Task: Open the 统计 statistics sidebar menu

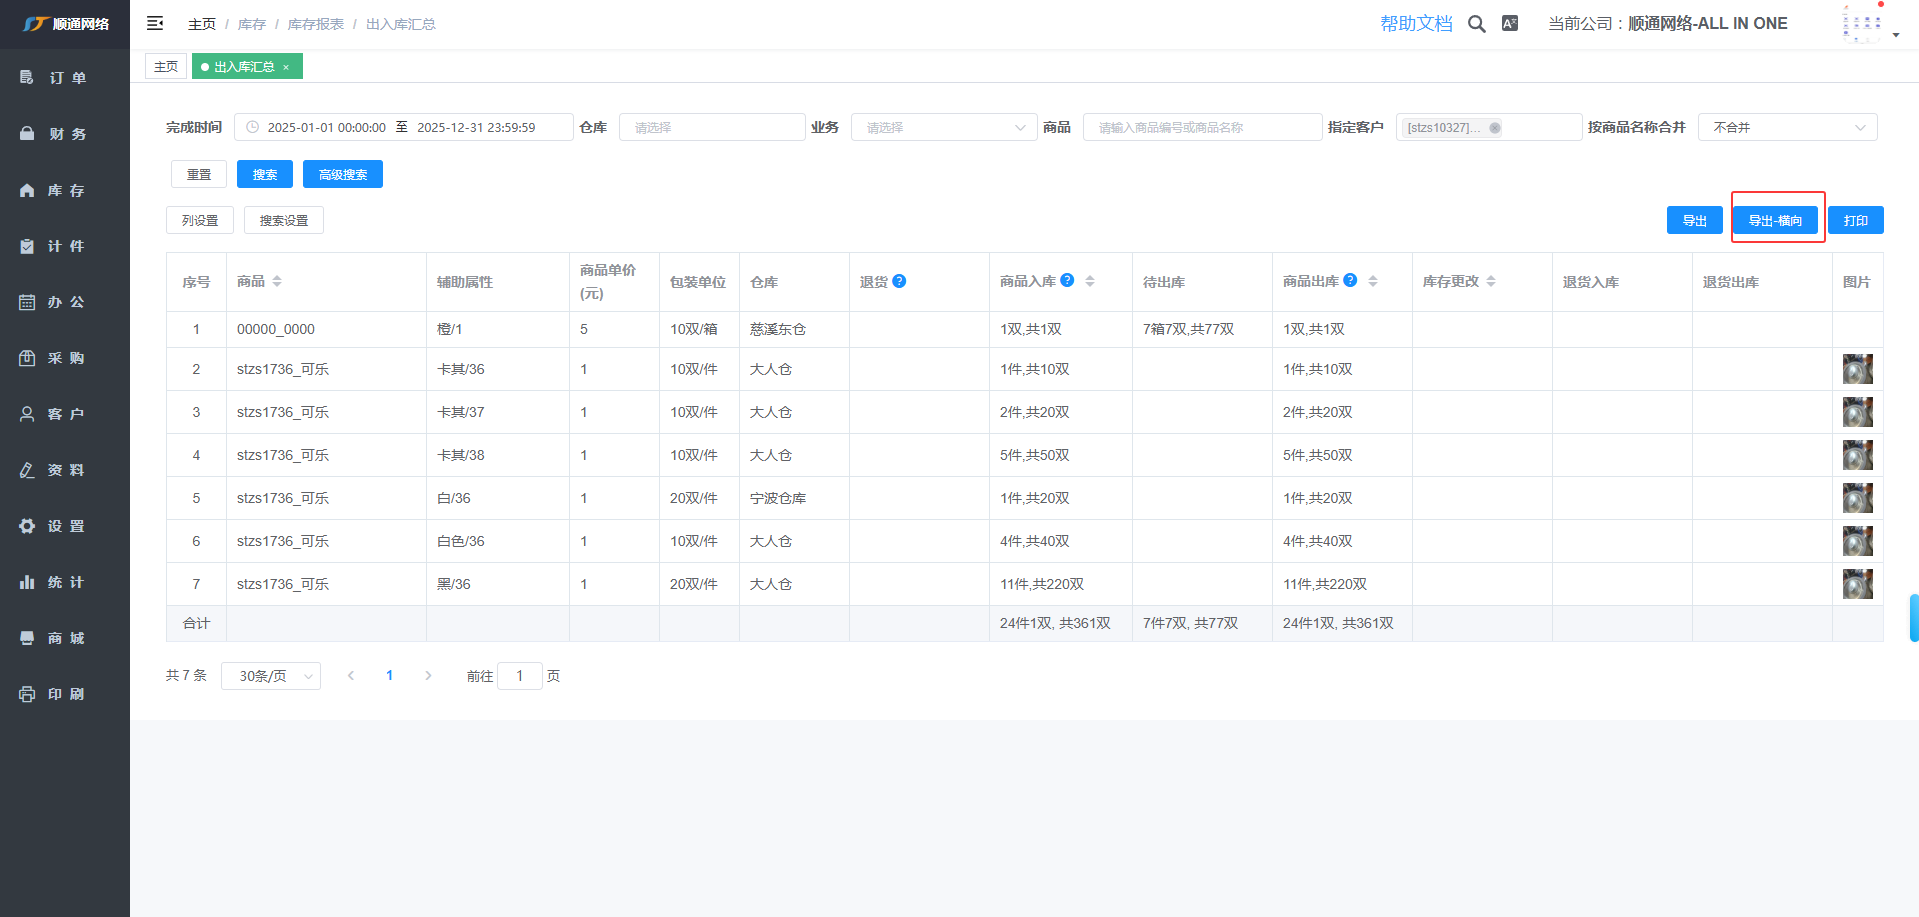Action: pos(65,582)
